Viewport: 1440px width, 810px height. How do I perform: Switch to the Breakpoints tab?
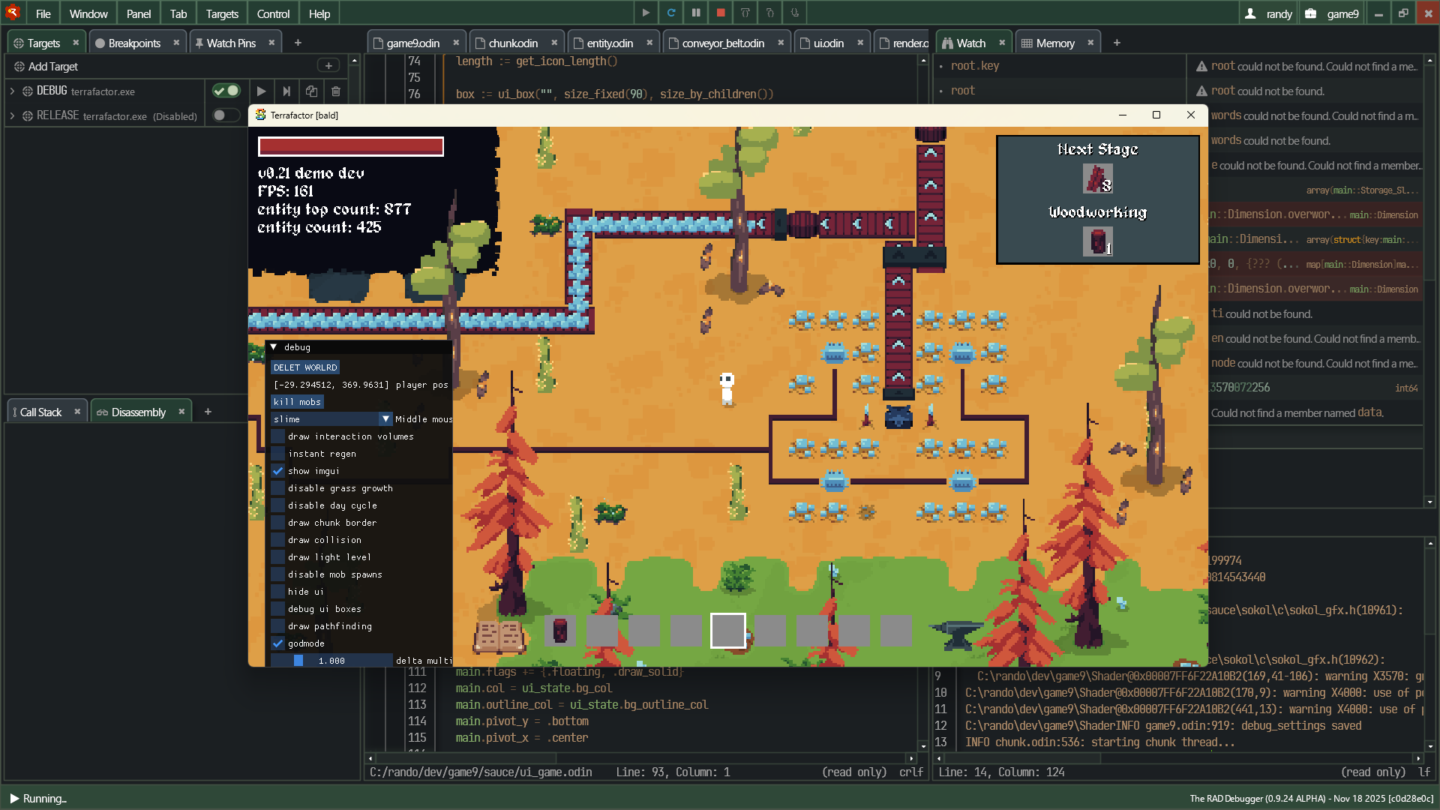click(134, 43)
